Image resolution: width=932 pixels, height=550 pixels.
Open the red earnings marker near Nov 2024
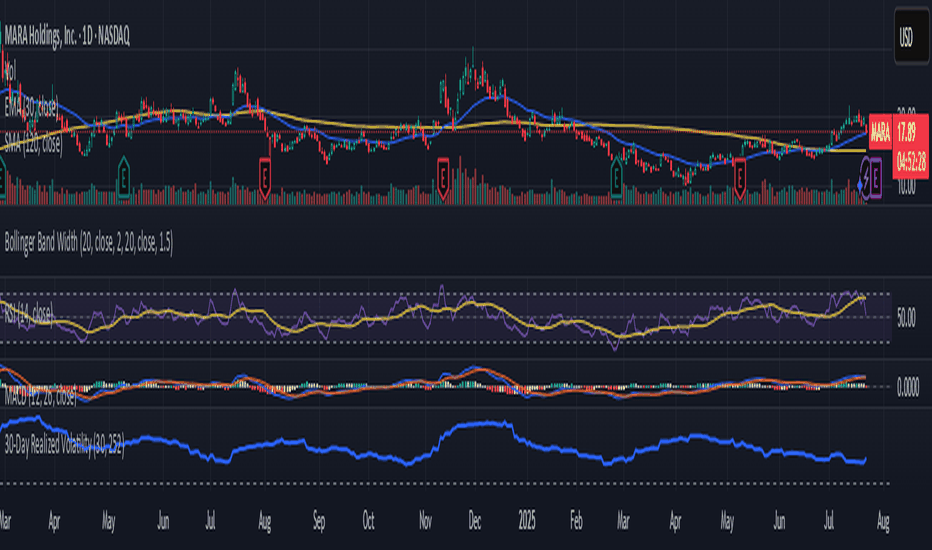[x=443, y=178]
